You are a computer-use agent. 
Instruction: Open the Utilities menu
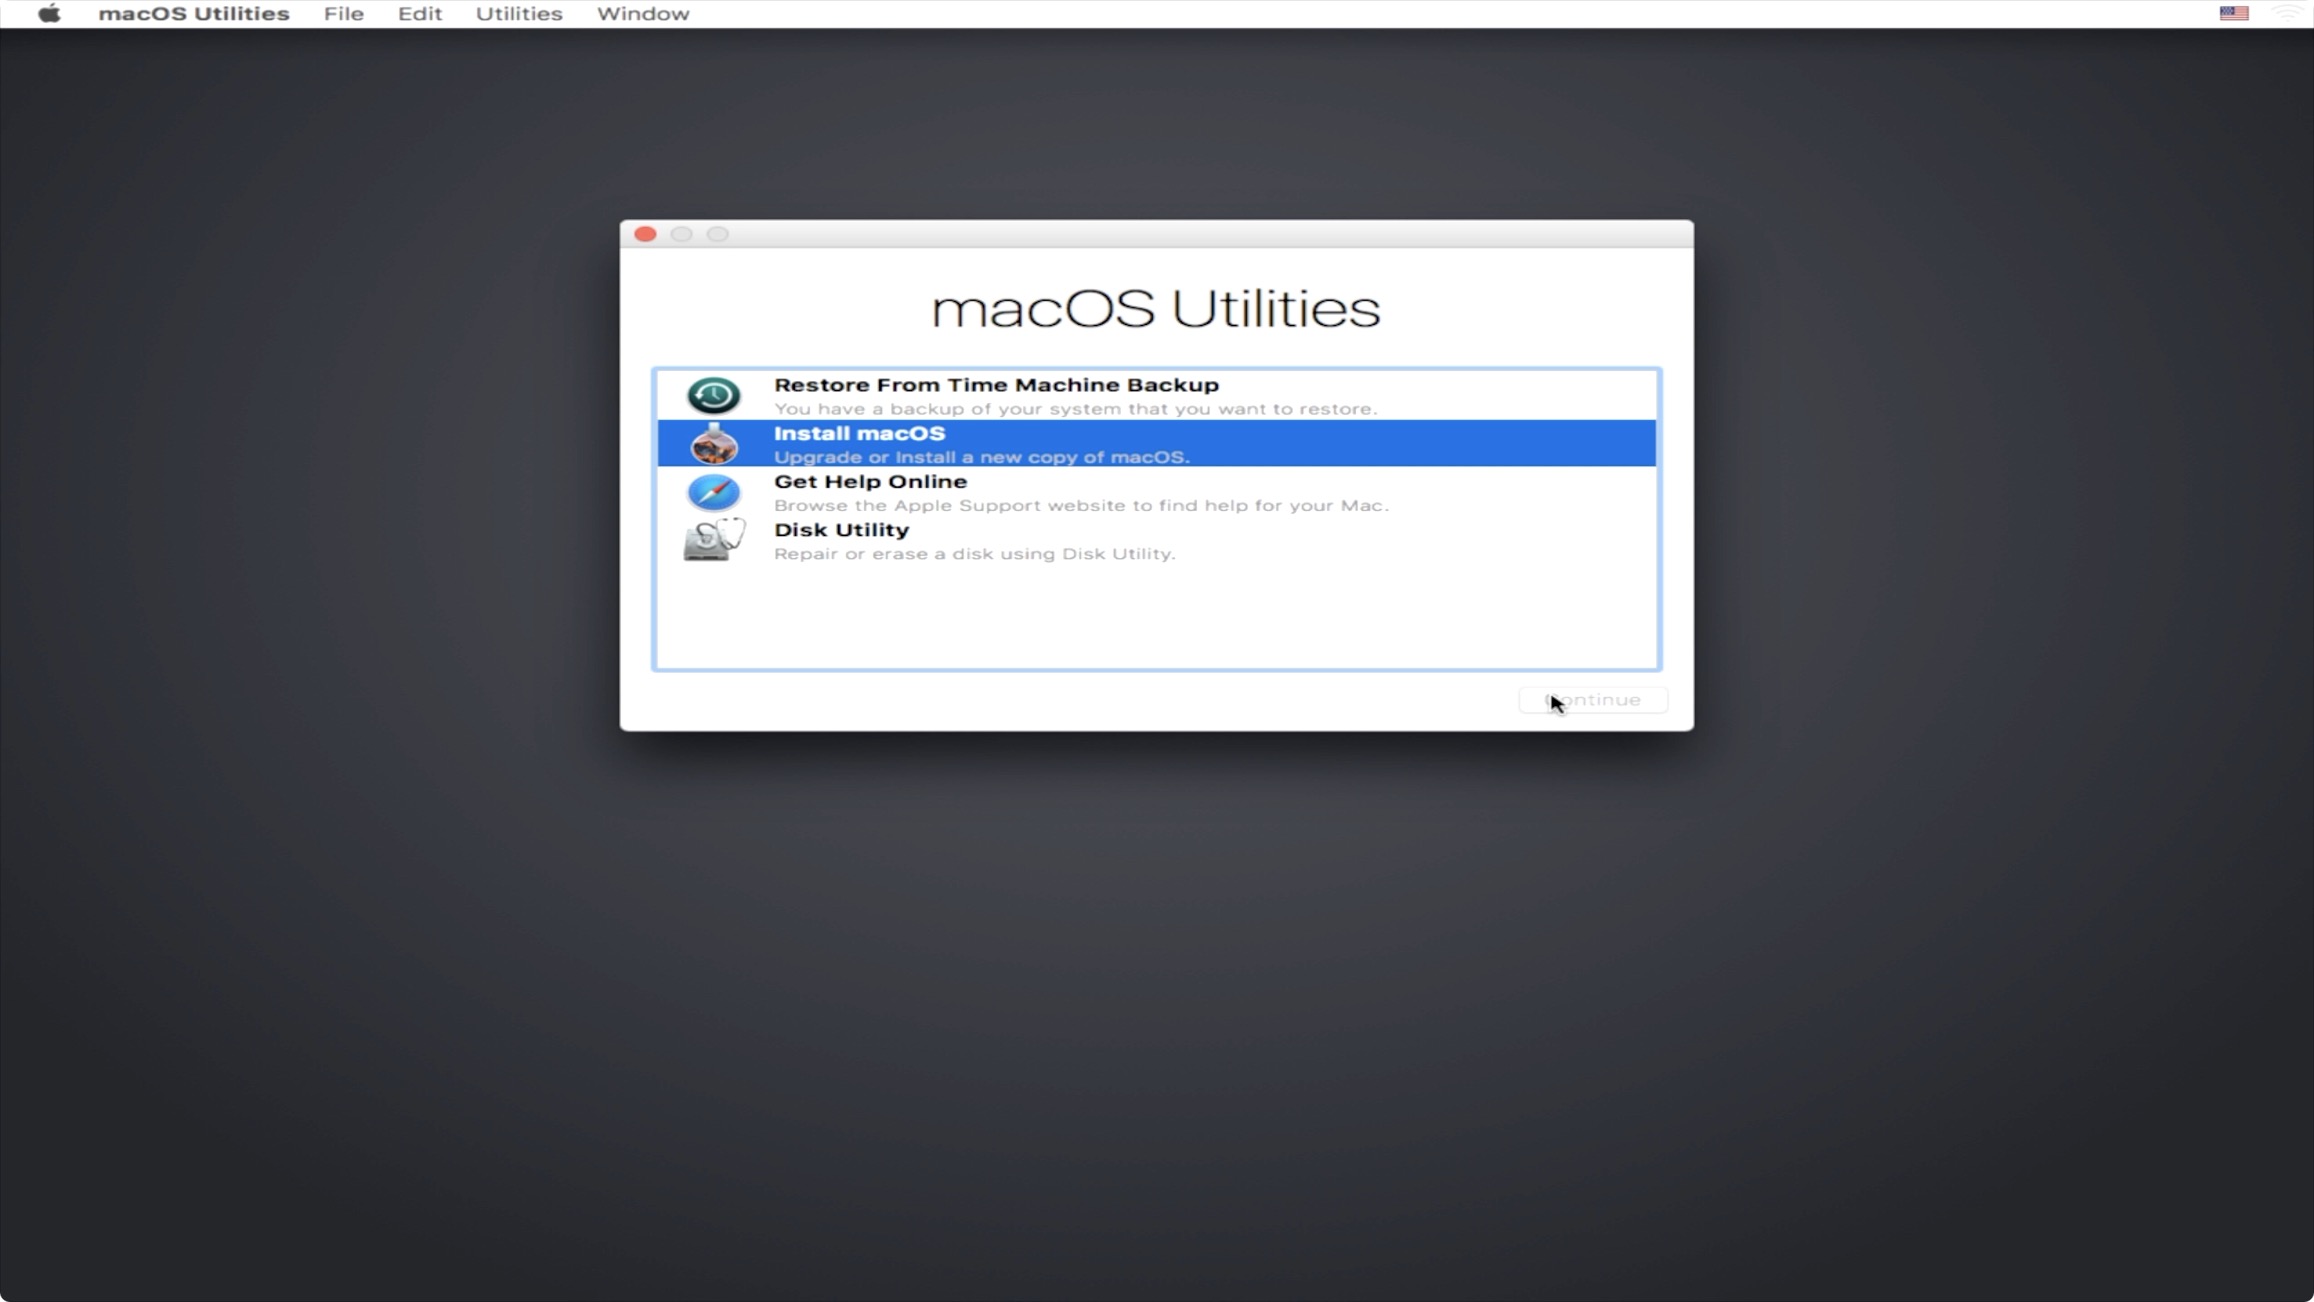[518, 14]
